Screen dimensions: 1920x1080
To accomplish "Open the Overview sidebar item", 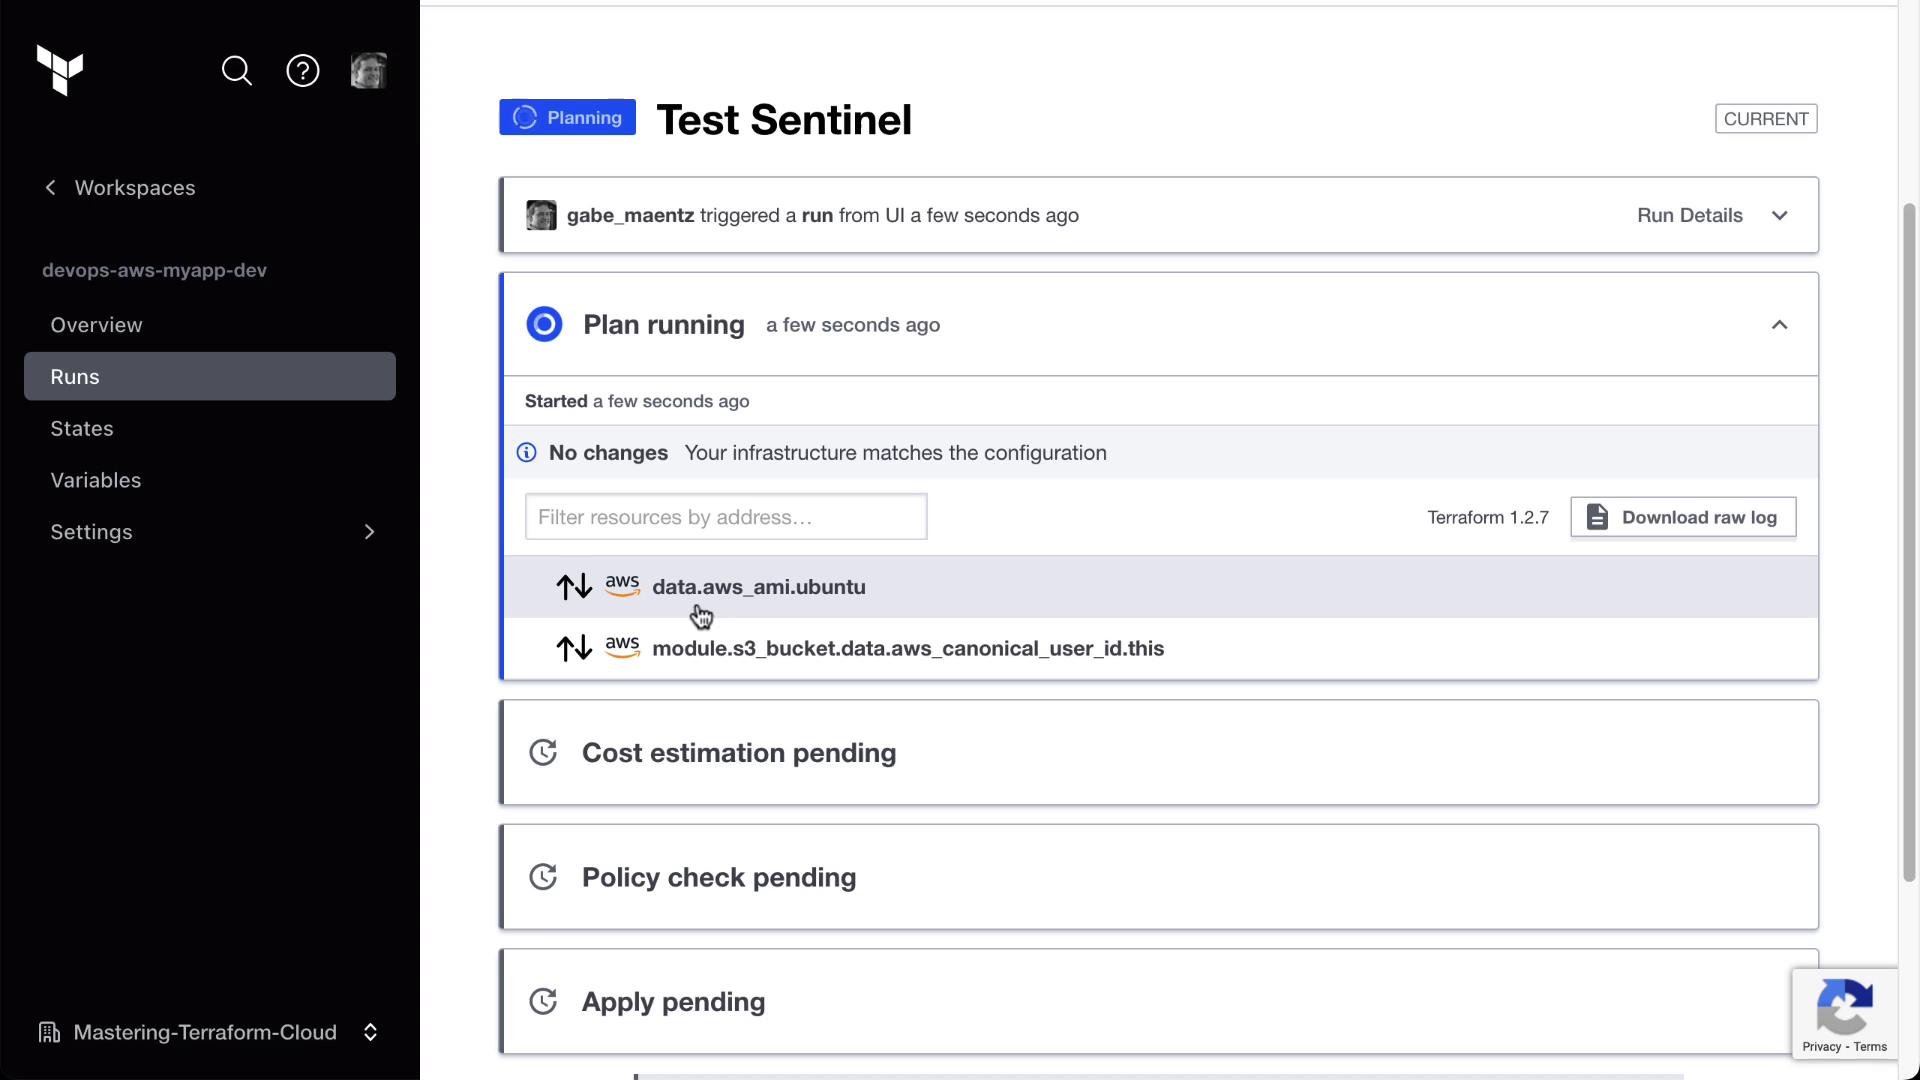I will [97, 325].
